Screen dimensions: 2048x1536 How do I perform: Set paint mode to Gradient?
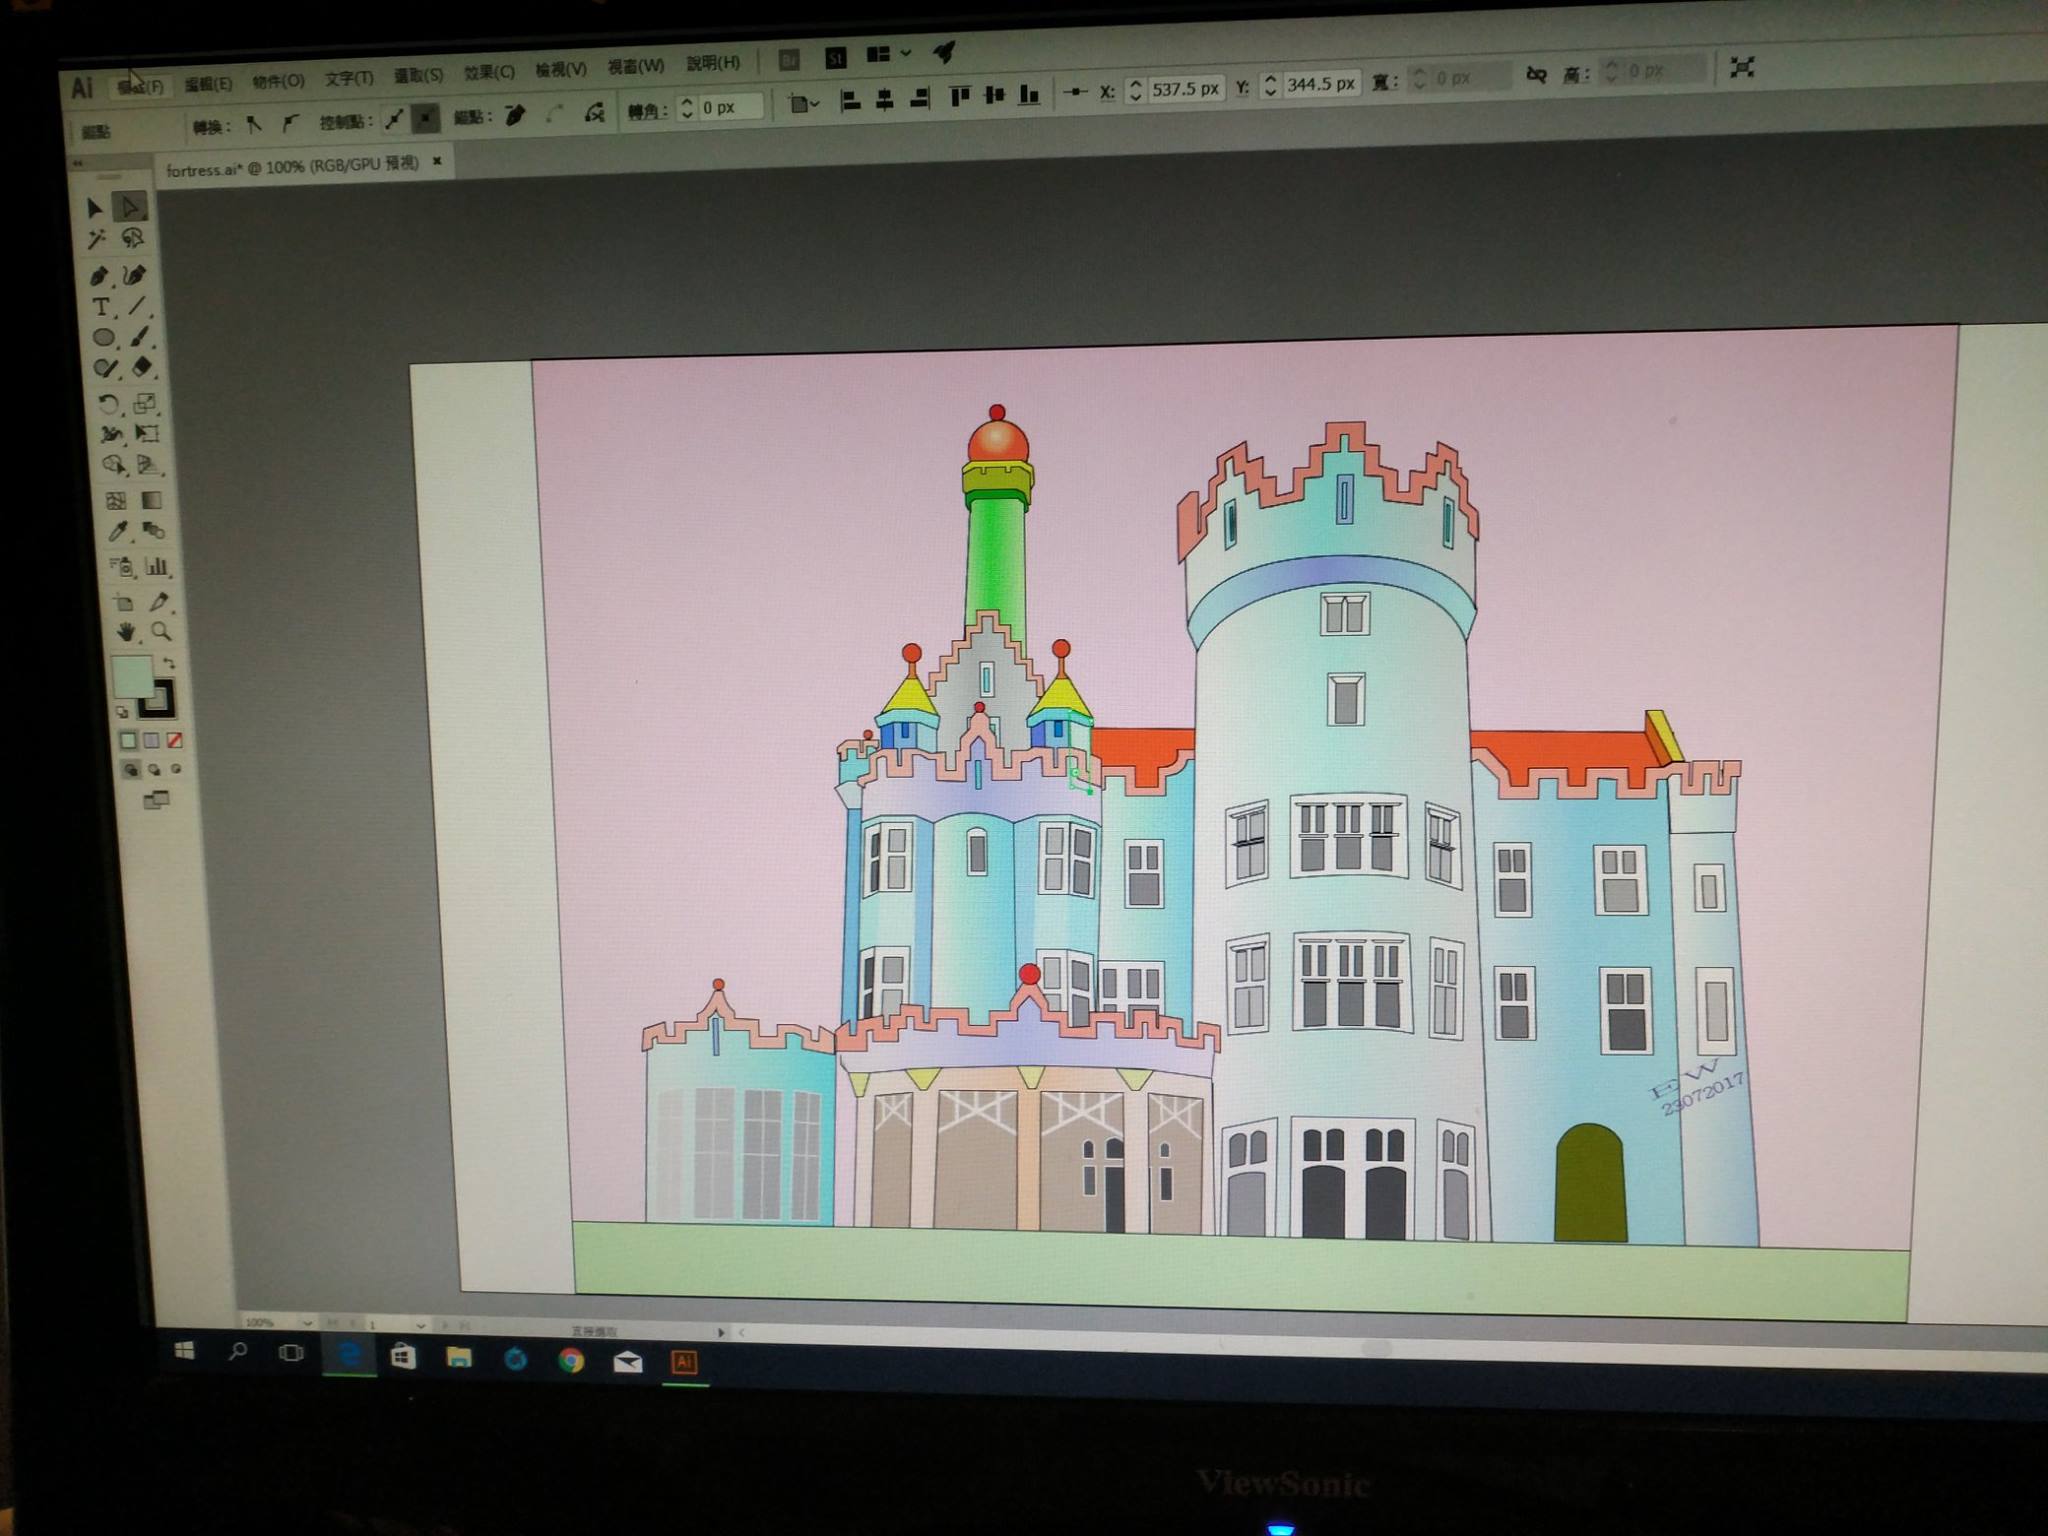(151, 740)
